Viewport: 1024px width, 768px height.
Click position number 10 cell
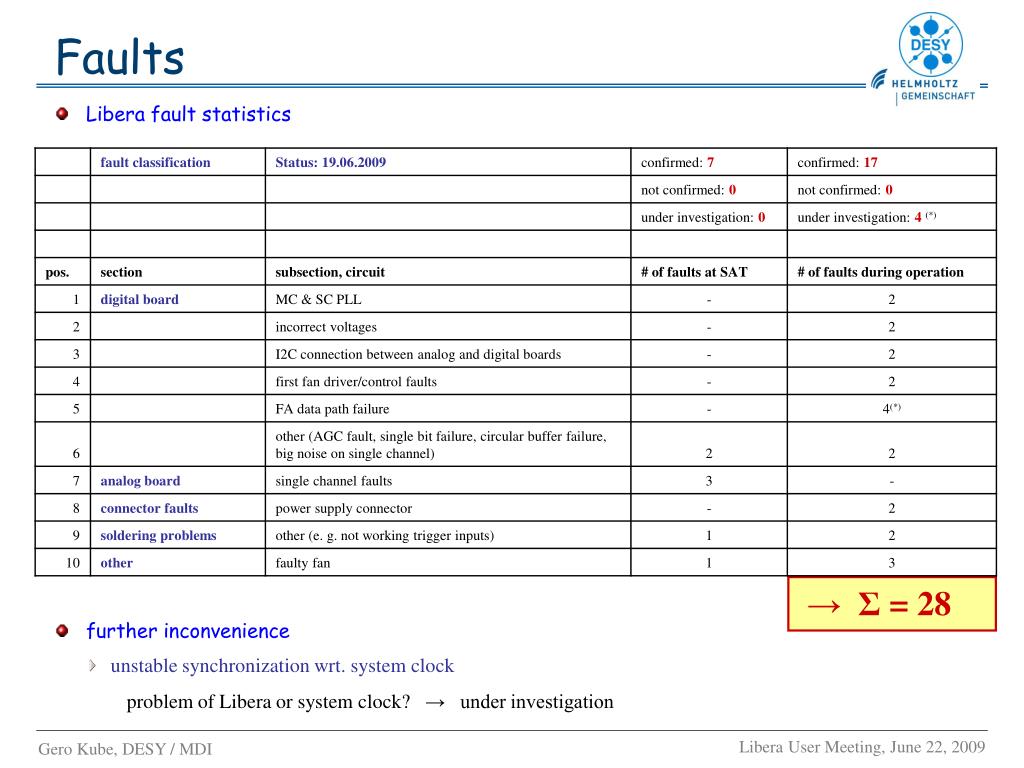tap(63, 563)
